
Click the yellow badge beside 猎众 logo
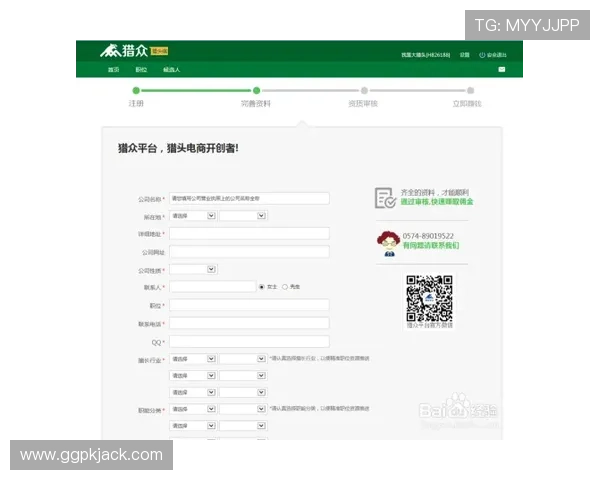click(159, 51)
